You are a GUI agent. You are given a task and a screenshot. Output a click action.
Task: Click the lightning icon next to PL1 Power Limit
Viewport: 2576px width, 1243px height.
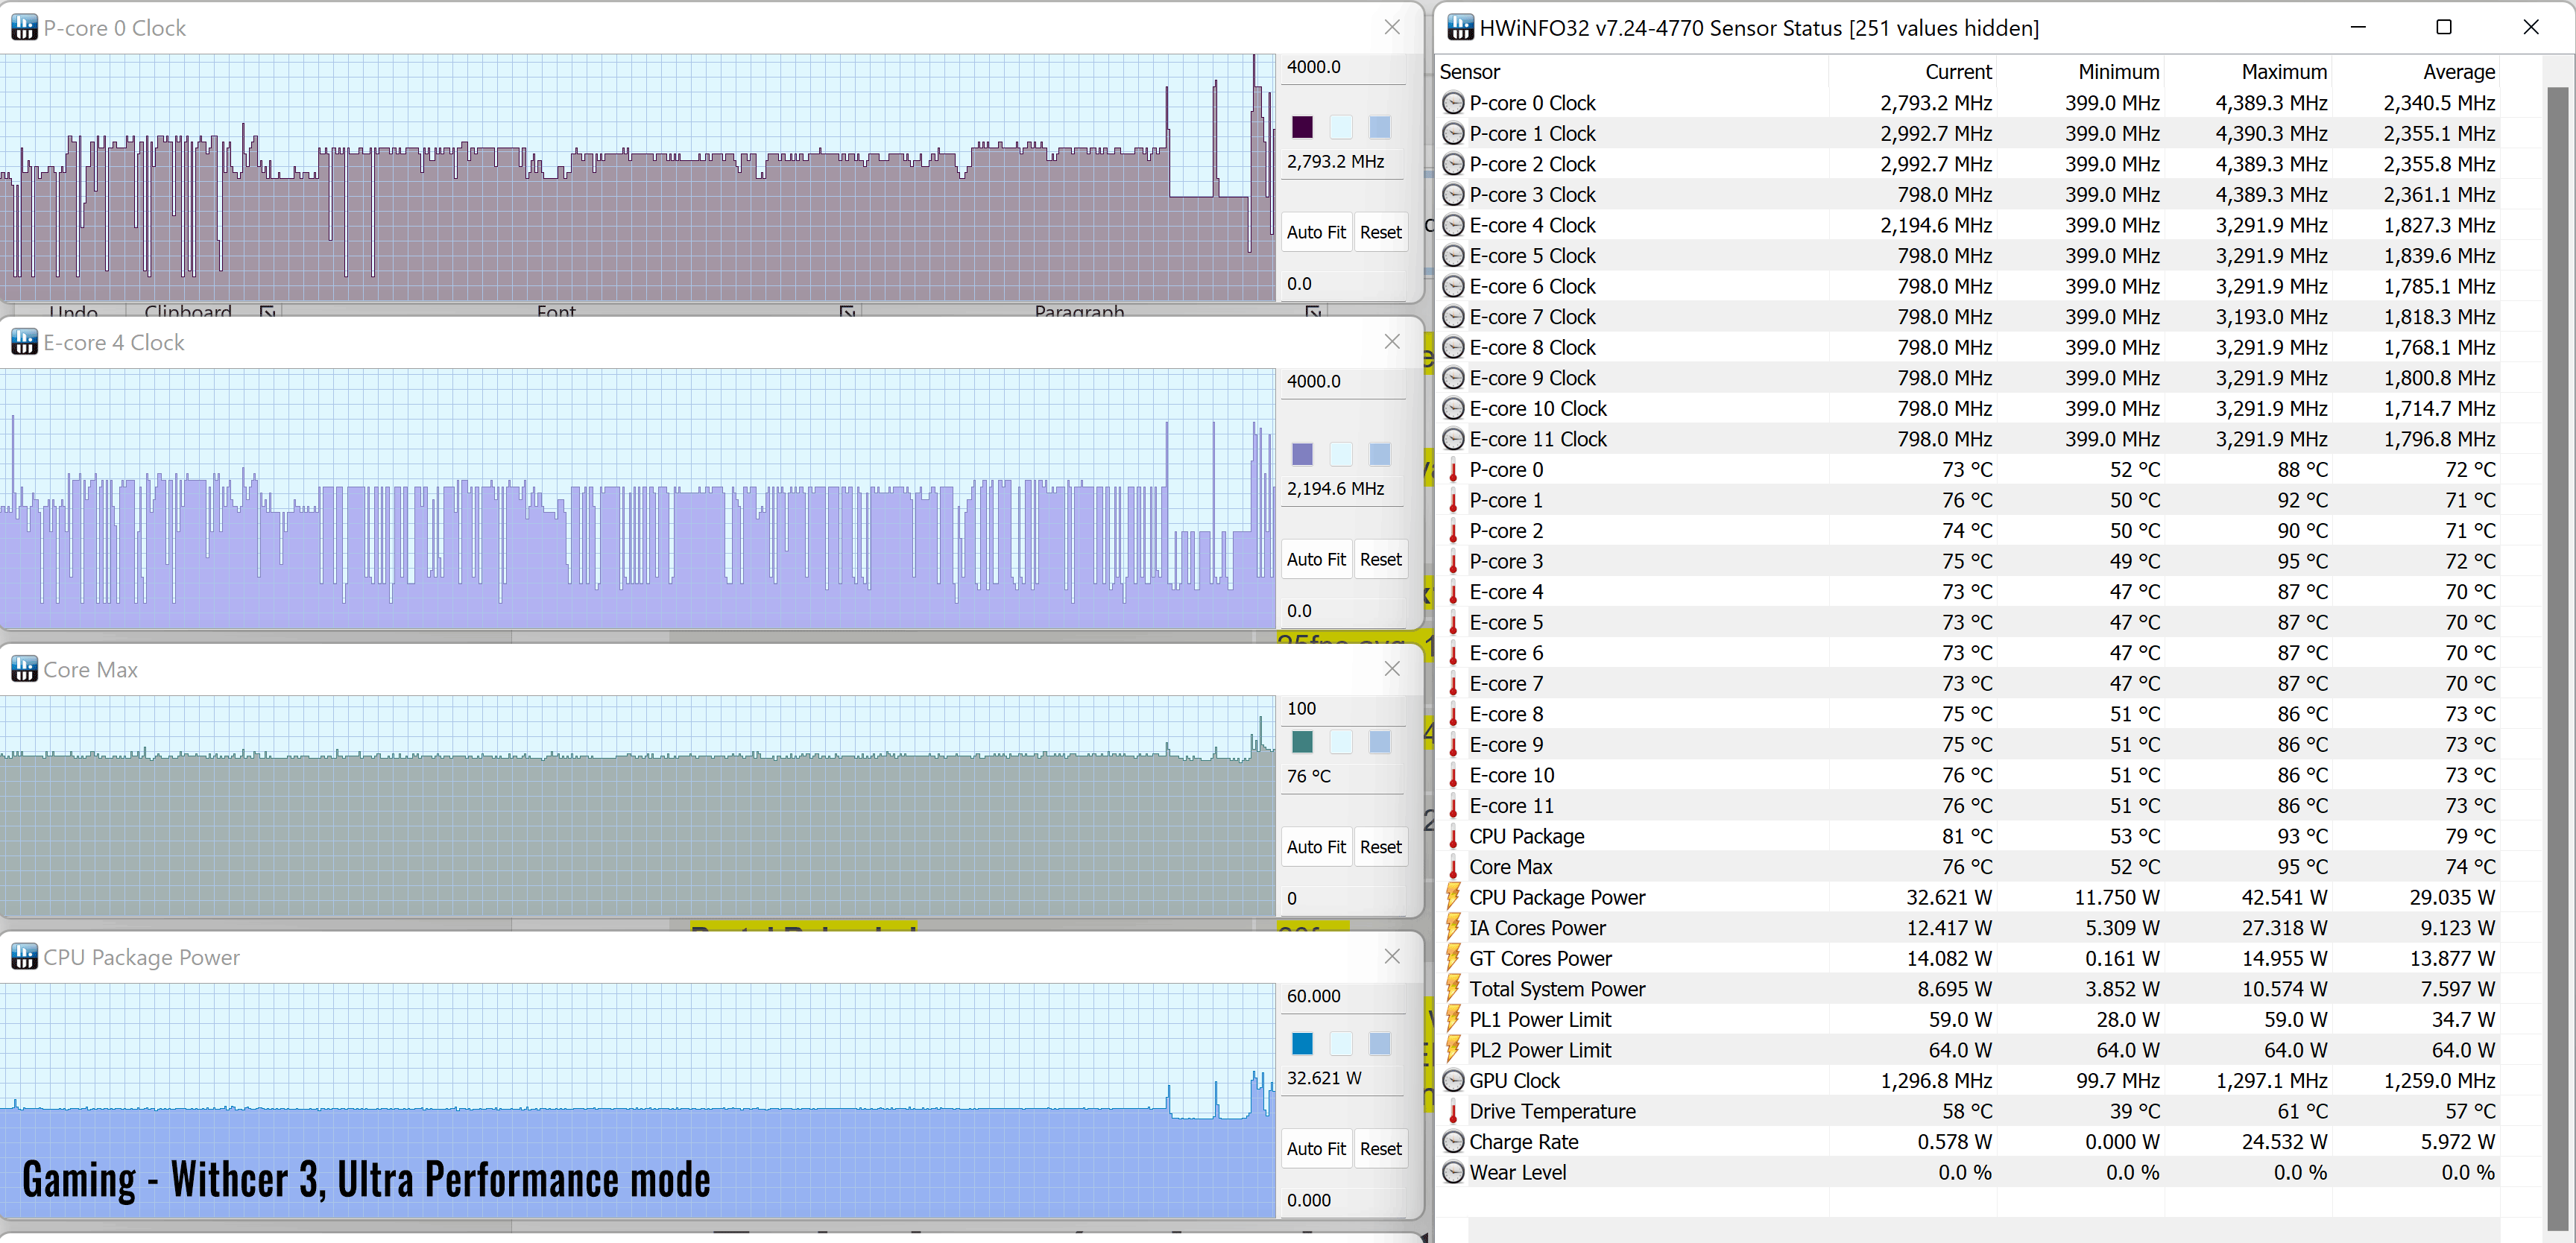[1453, 1020]
